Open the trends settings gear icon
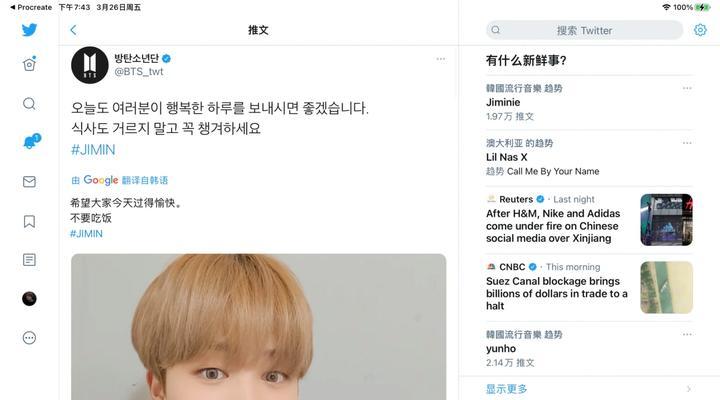The width and height of the screenshot is (720, 400). [x=700, y=30]
